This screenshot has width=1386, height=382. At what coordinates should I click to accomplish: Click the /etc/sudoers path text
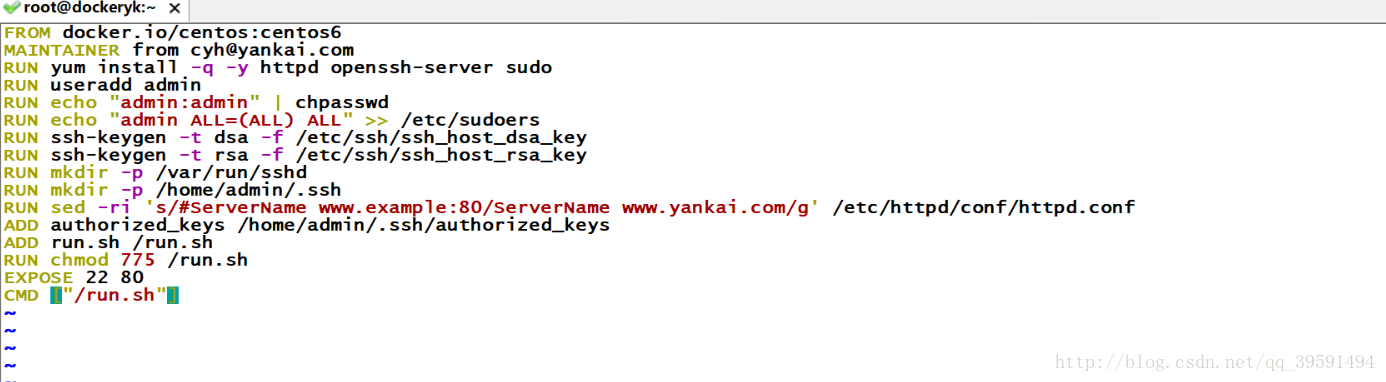[x=470, y=120]
